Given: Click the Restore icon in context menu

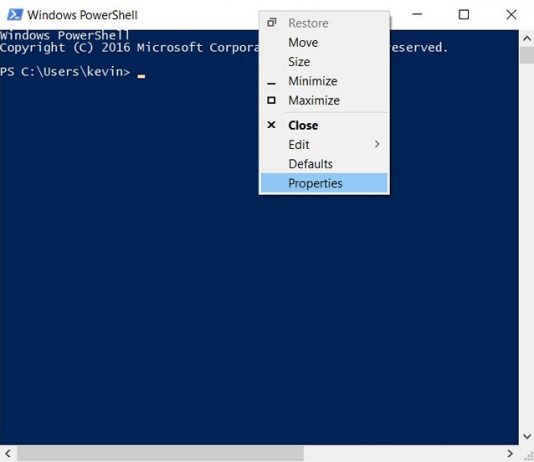Looking at the screenshot, I should coord(271,22).
